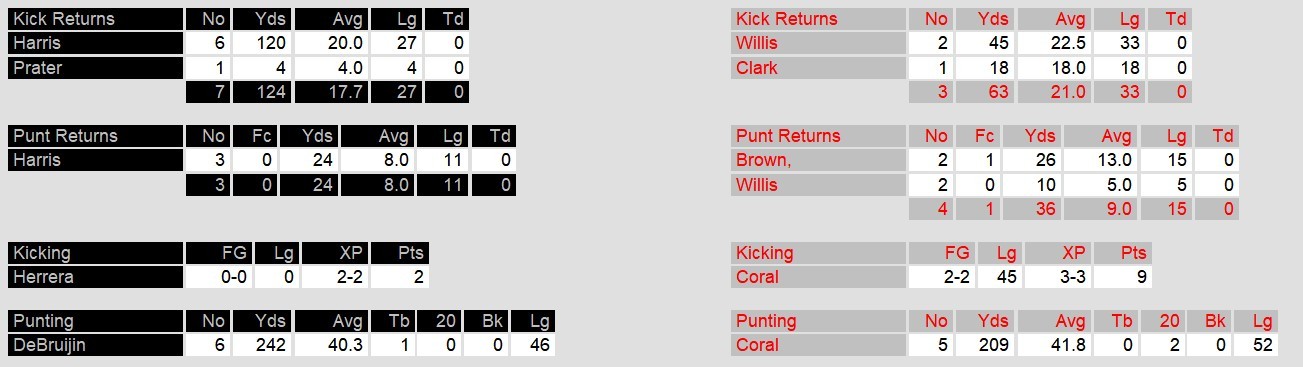1303x367 pixels.
Task: Click the black Kicking section header
Action: point(95,253)
